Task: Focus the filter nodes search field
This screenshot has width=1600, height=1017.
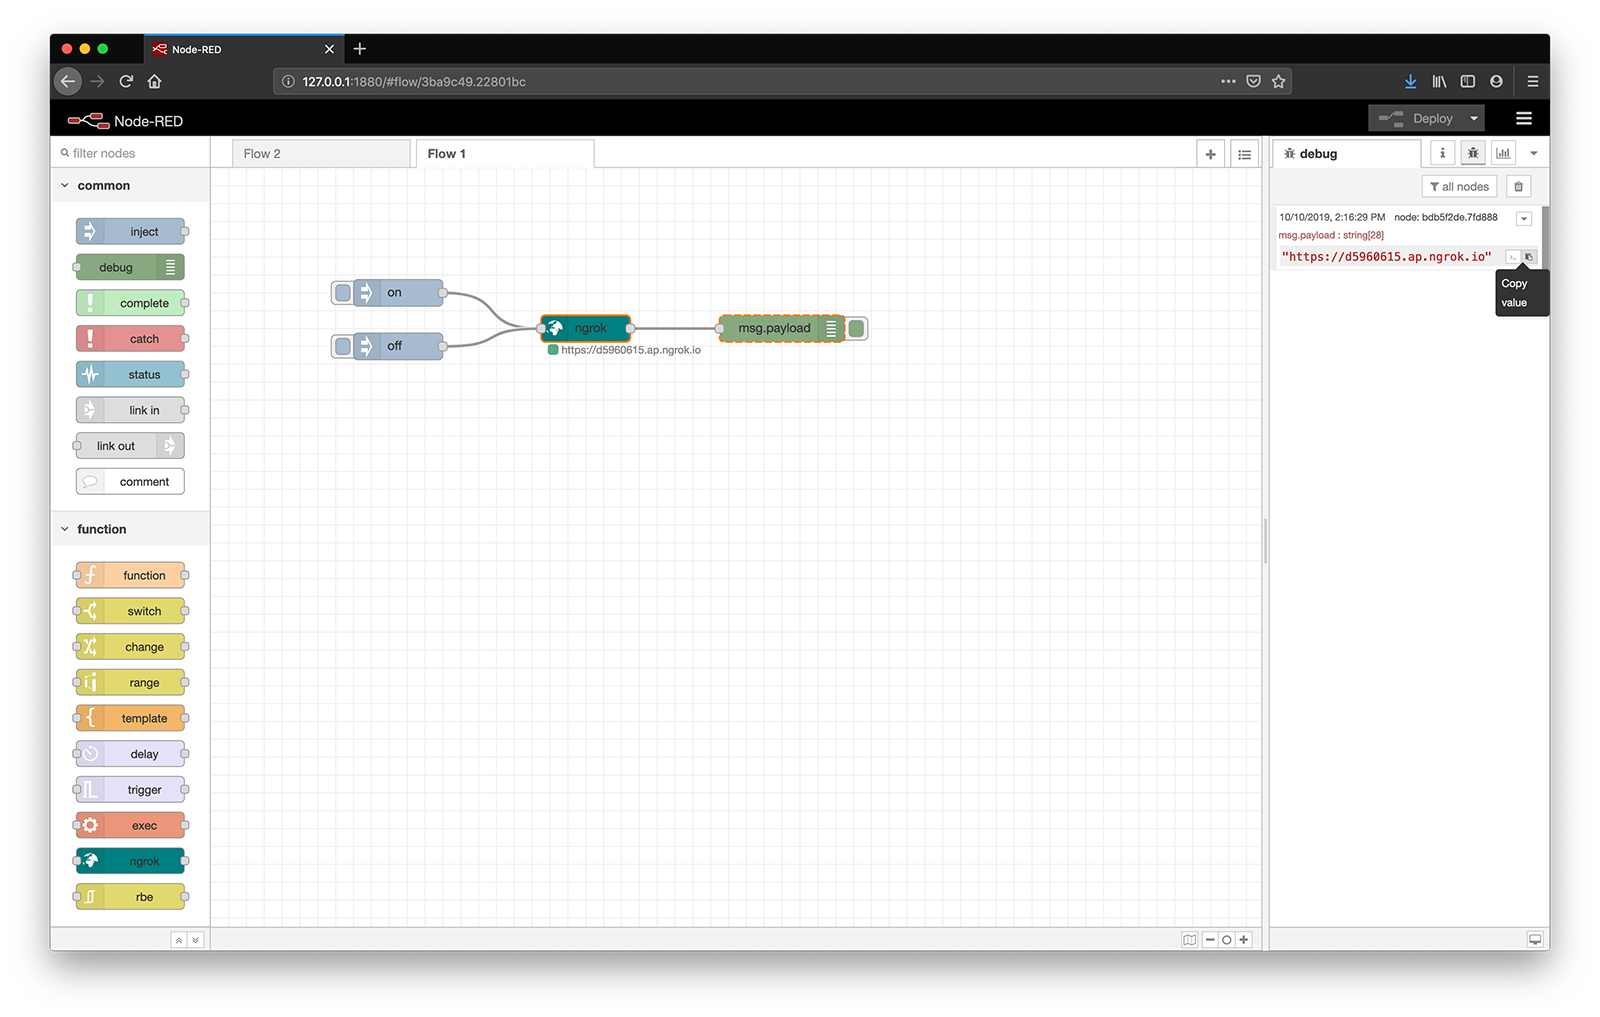Action: point(130,153)
